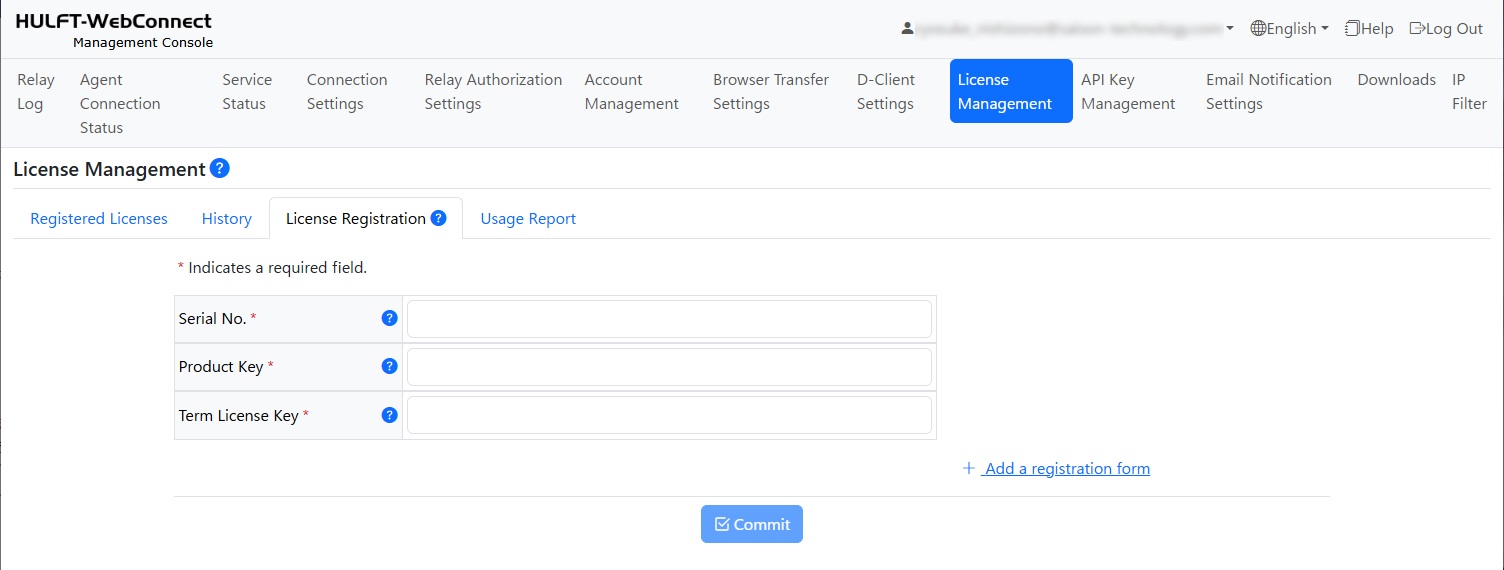1504x570 pixels.
Task: Open API Key Management page
Action: [1128, 91]
